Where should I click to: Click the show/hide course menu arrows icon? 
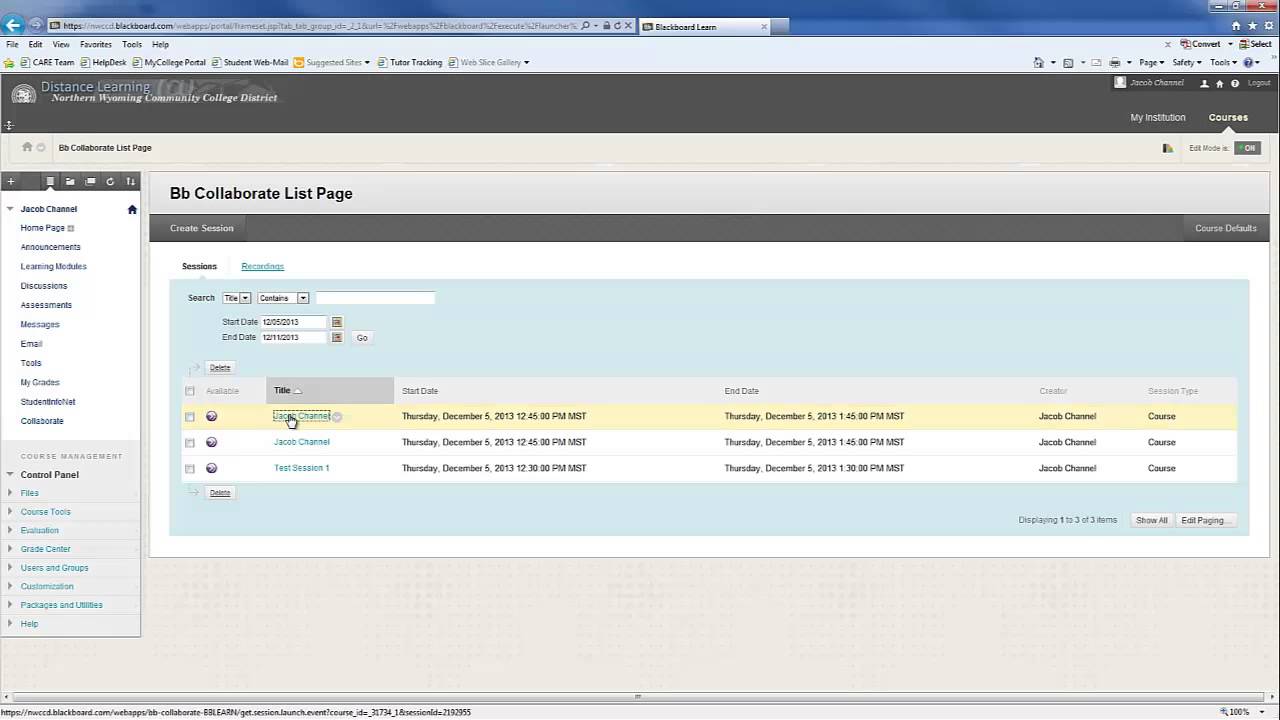click(x=8, y=125)
